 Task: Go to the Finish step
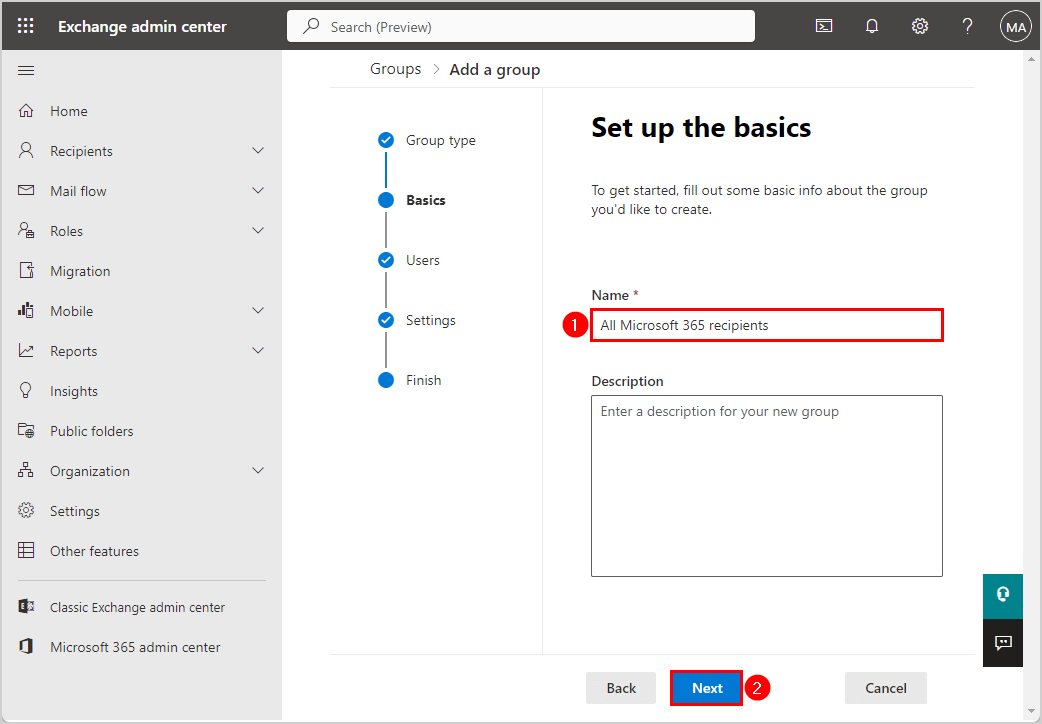click(x=423, y=380)
